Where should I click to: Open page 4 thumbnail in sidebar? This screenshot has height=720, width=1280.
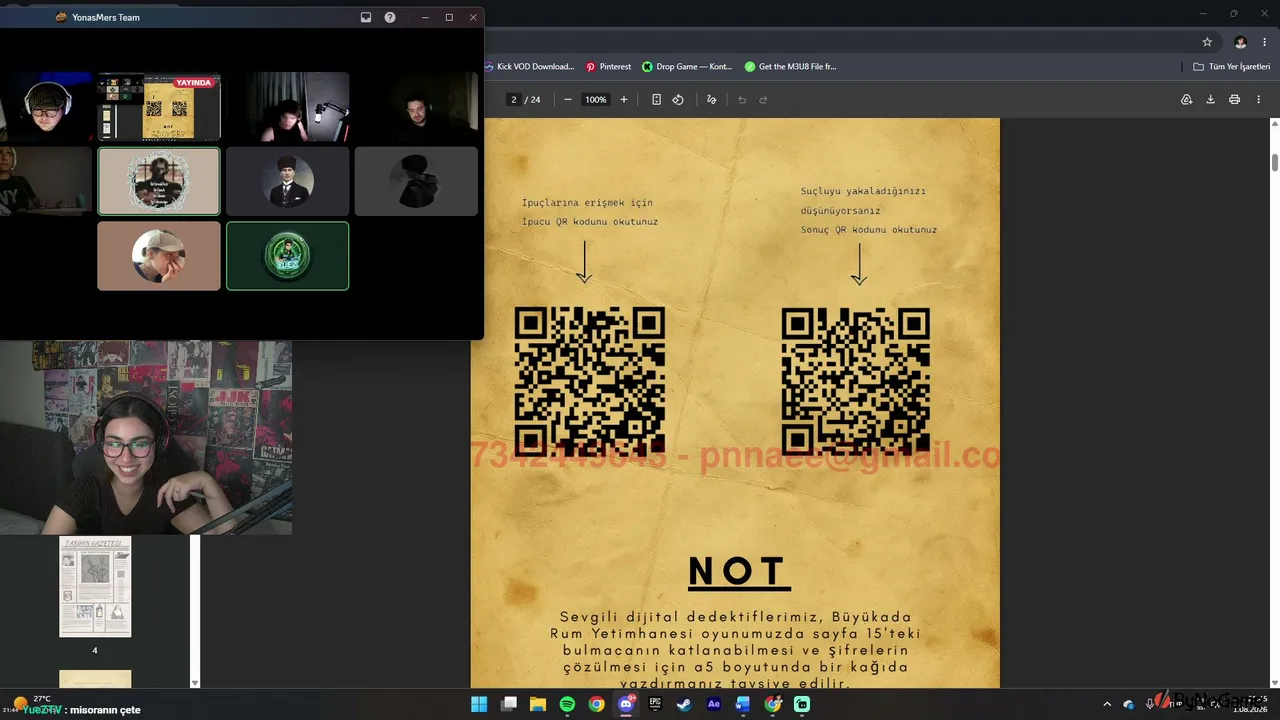coord(95,587)
